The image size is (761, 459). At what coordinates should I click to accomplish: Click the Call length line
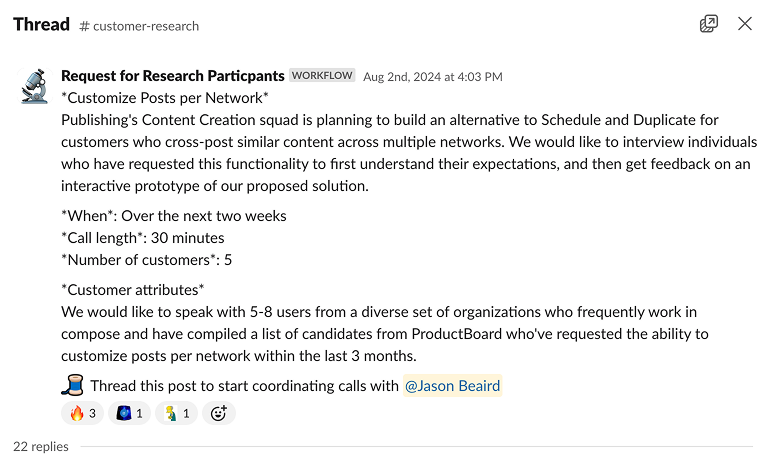(x=143, y=238)
